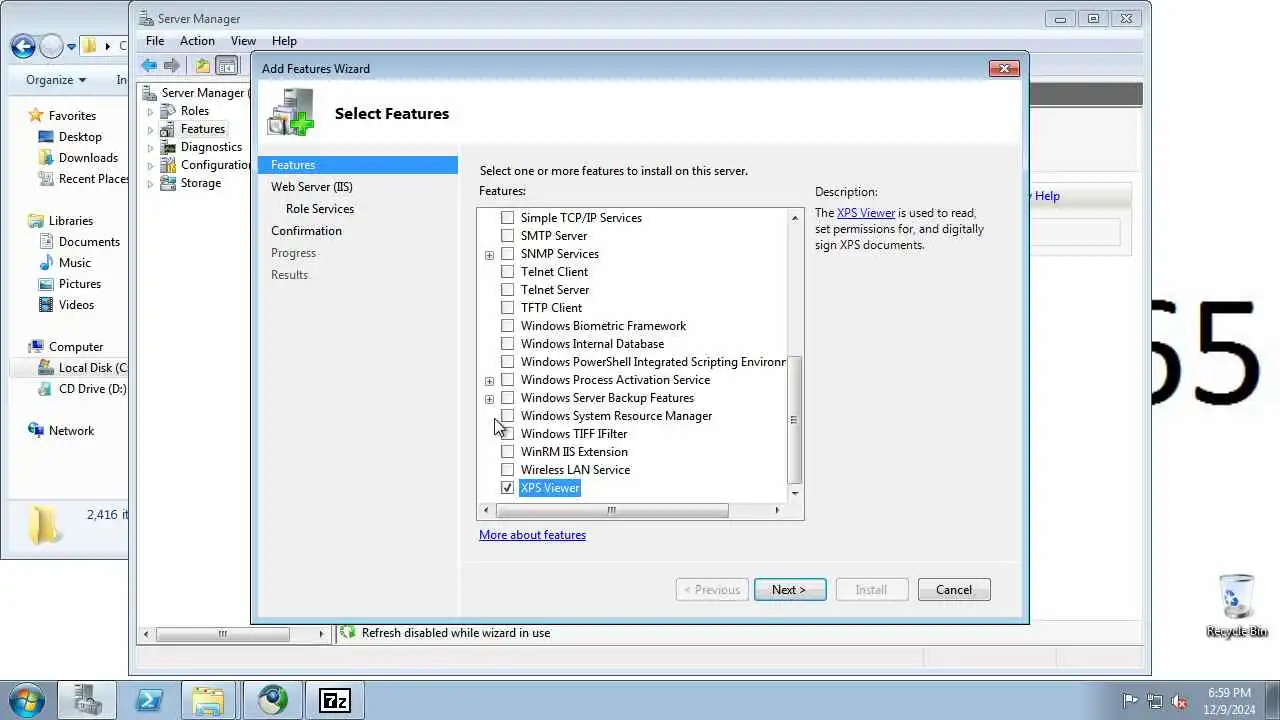Click the volume icon in system tray
The image size is (1280, 720).
click(x=1179, y=701)
